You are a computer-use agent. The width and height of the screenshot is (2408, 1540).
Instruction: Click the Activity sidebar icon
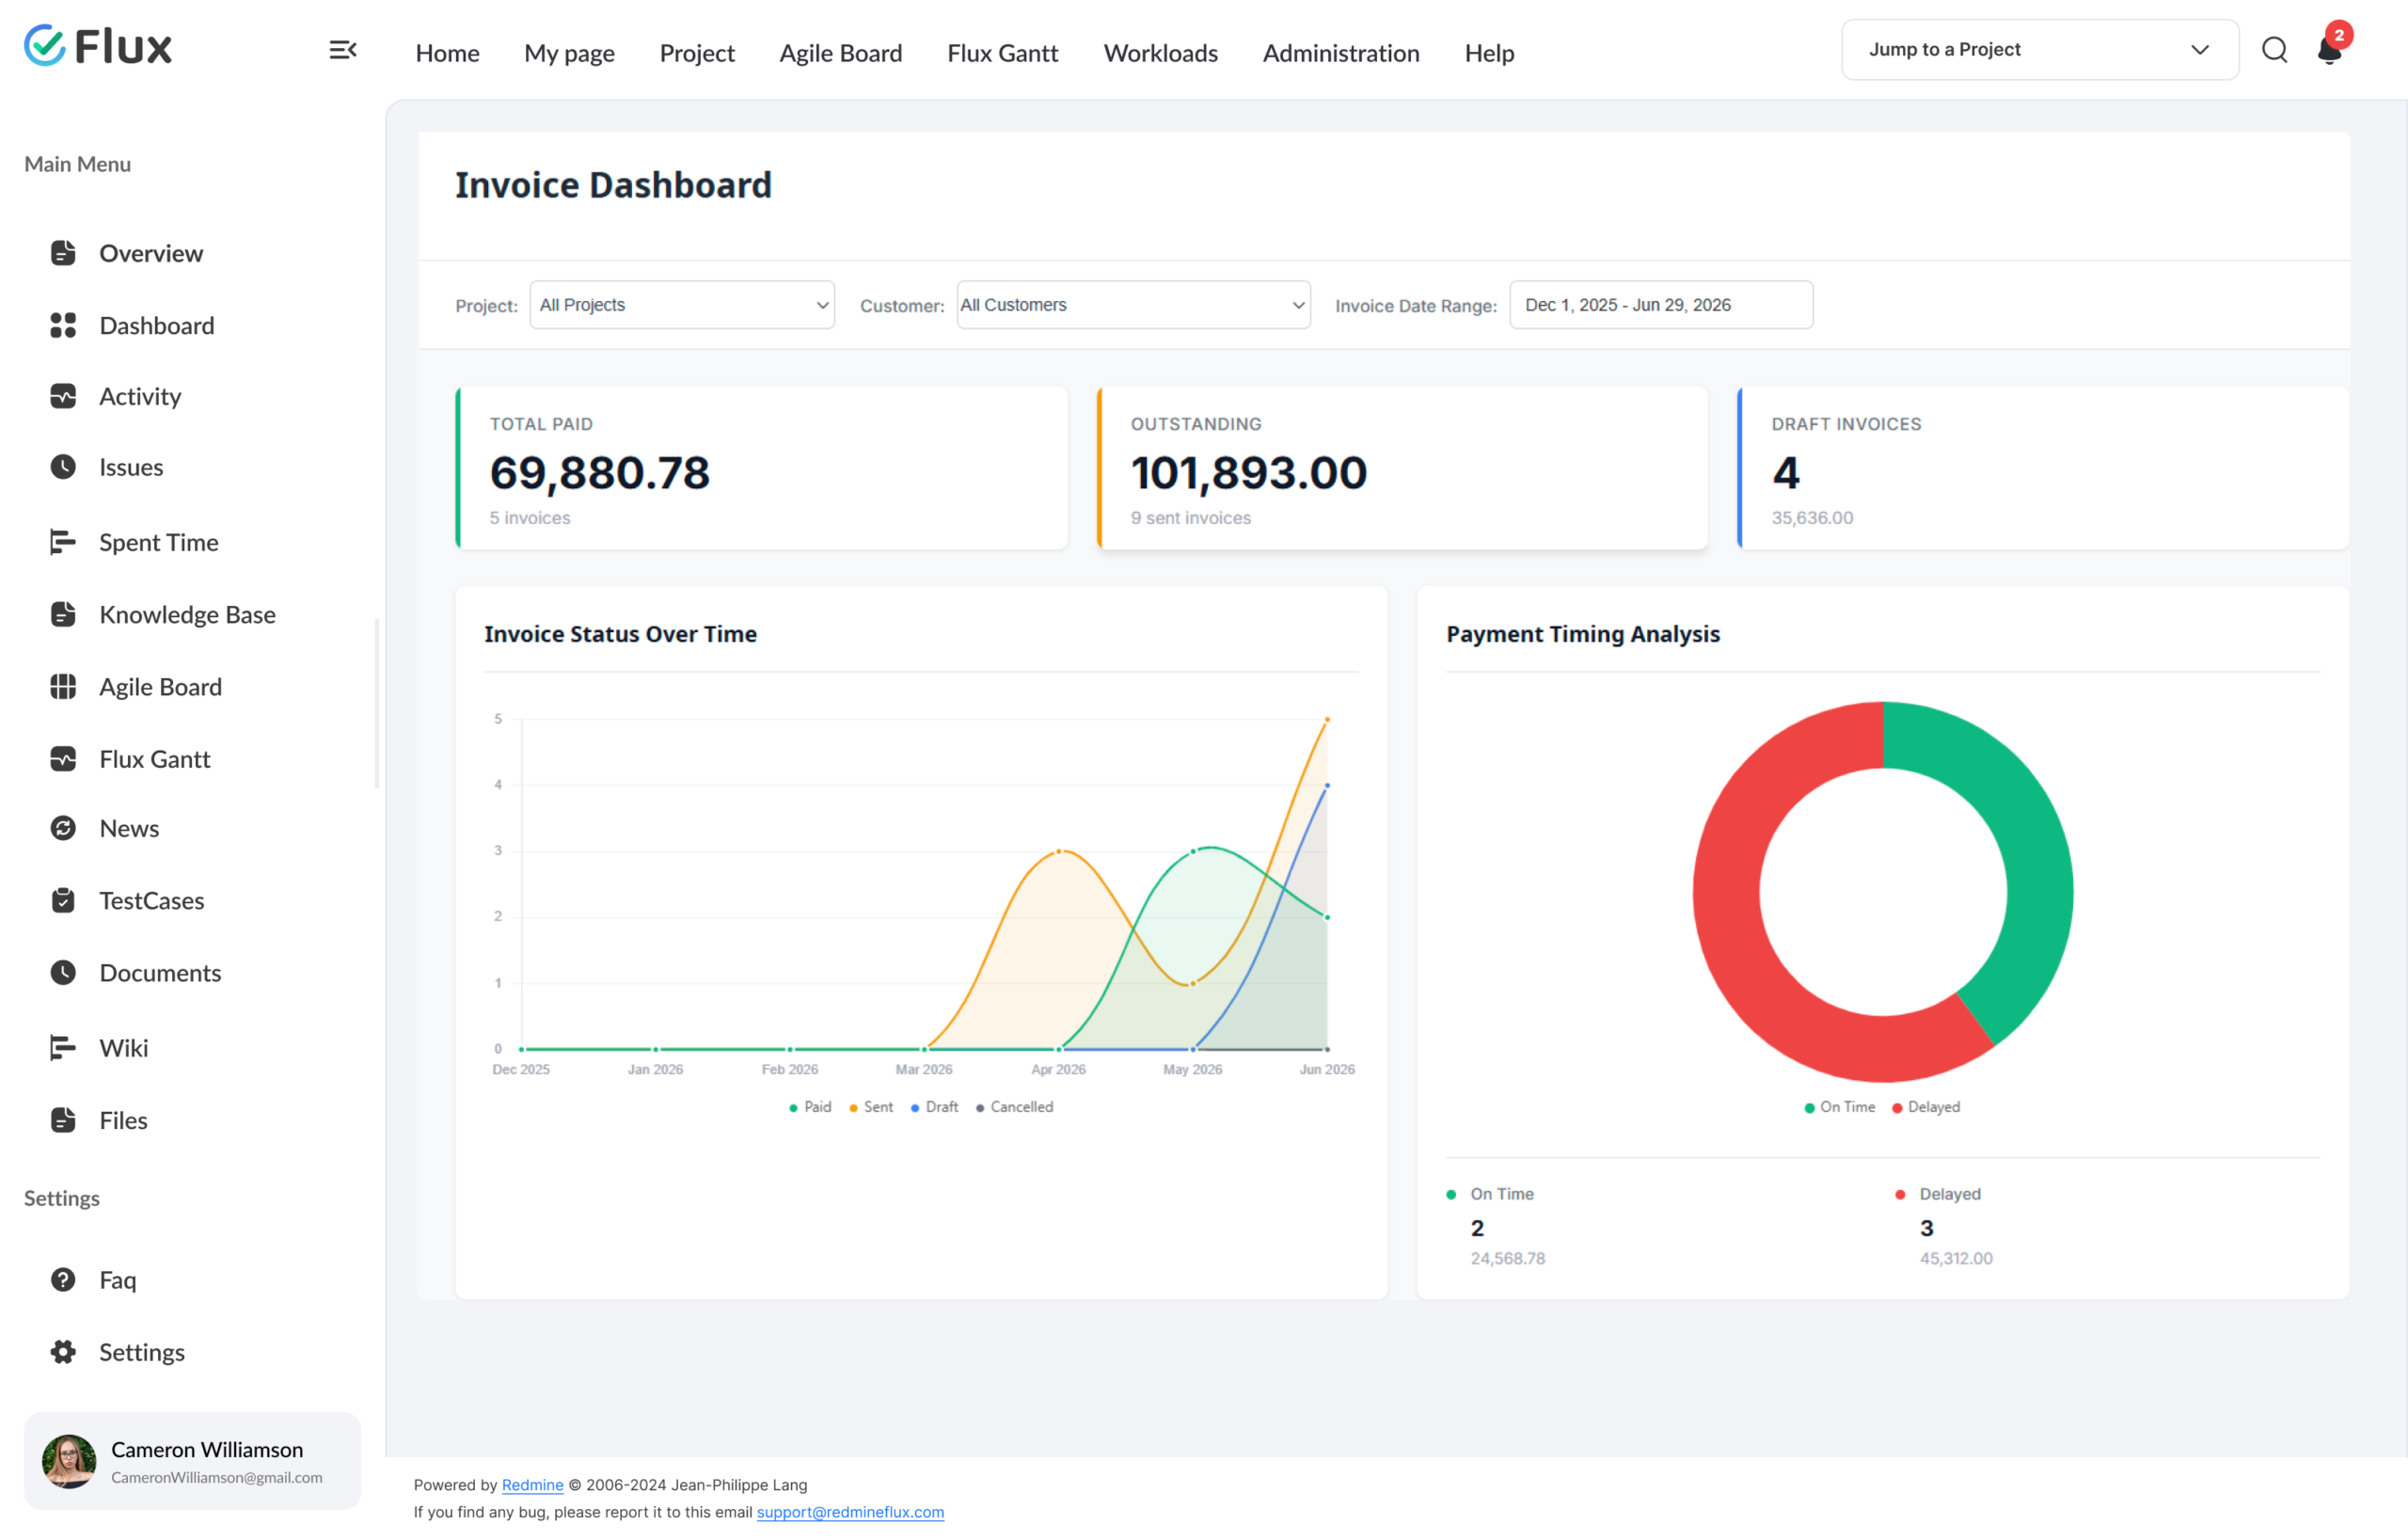pos(63,396)
